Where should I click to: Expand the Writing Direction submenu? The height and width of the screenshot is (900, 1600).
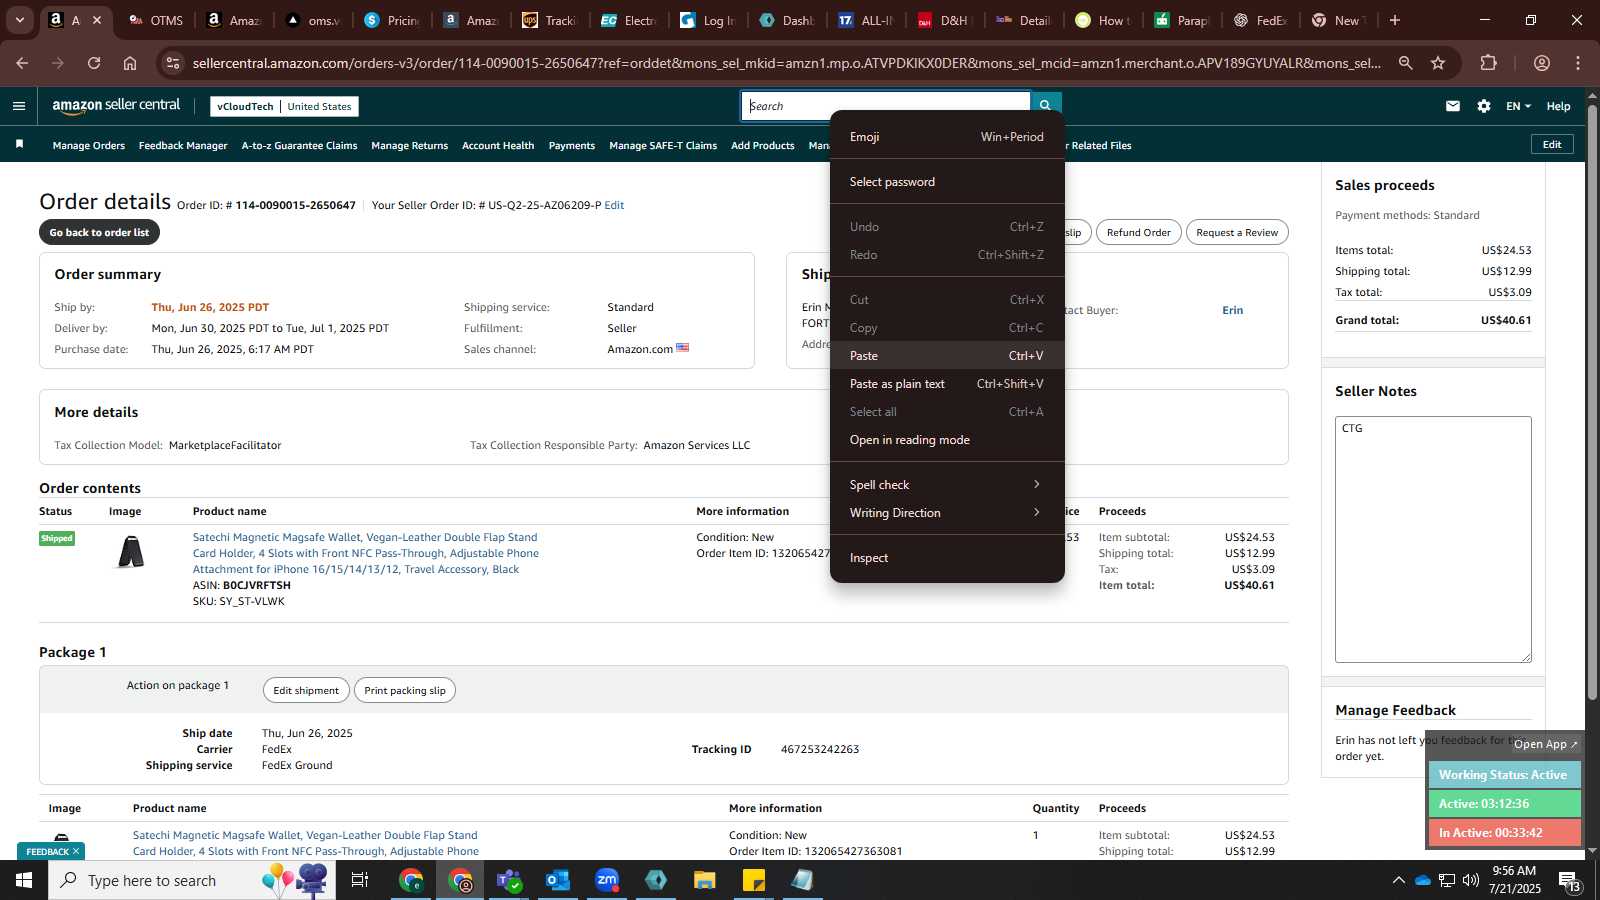coord(946,513)
